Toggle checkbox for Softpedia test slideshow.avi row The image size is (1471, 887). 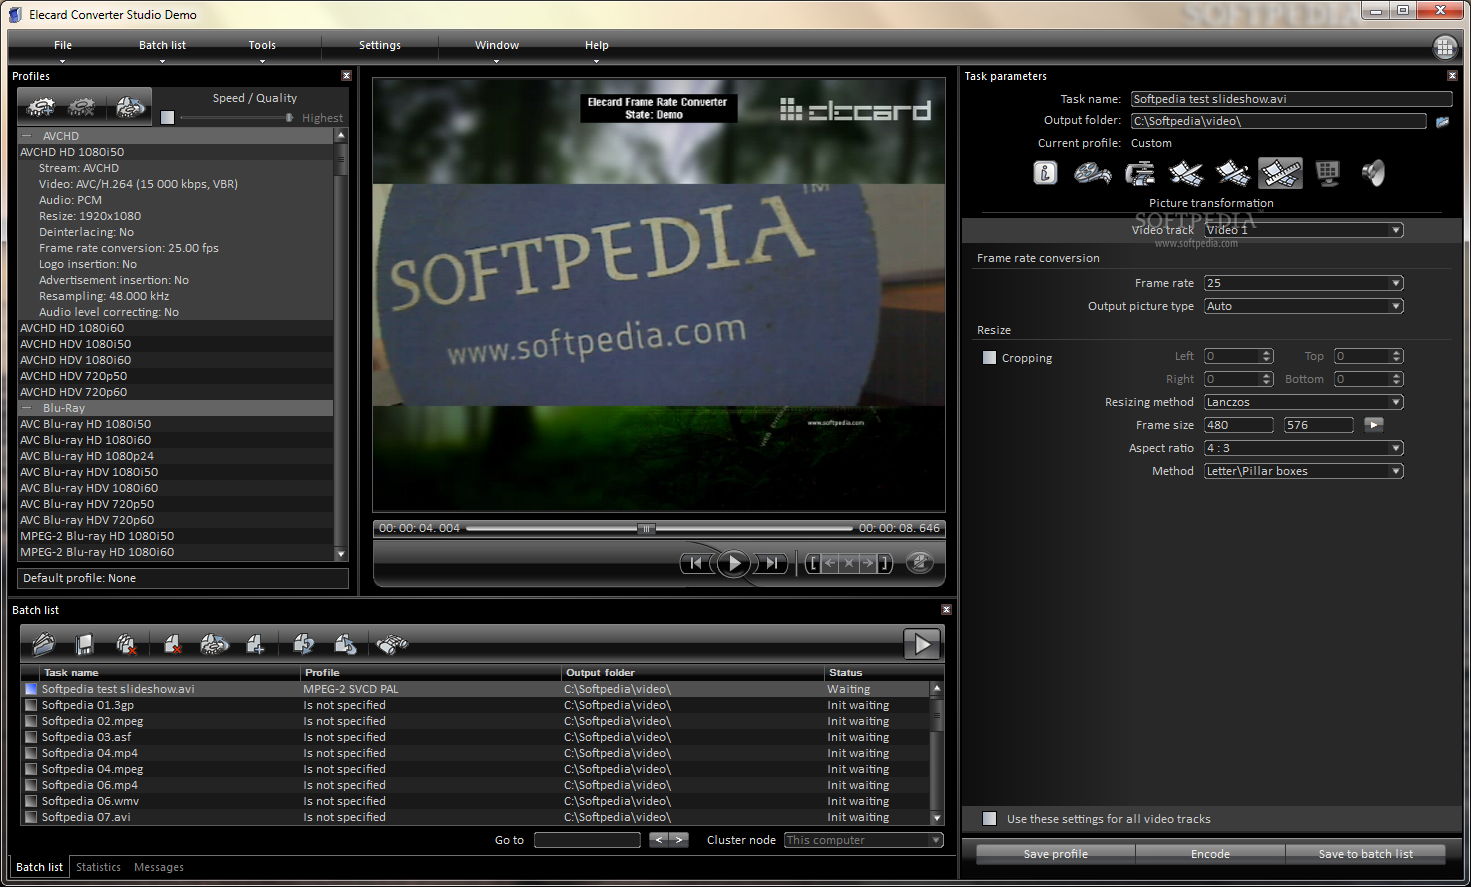pyautogui.click(x=31, y=689)
